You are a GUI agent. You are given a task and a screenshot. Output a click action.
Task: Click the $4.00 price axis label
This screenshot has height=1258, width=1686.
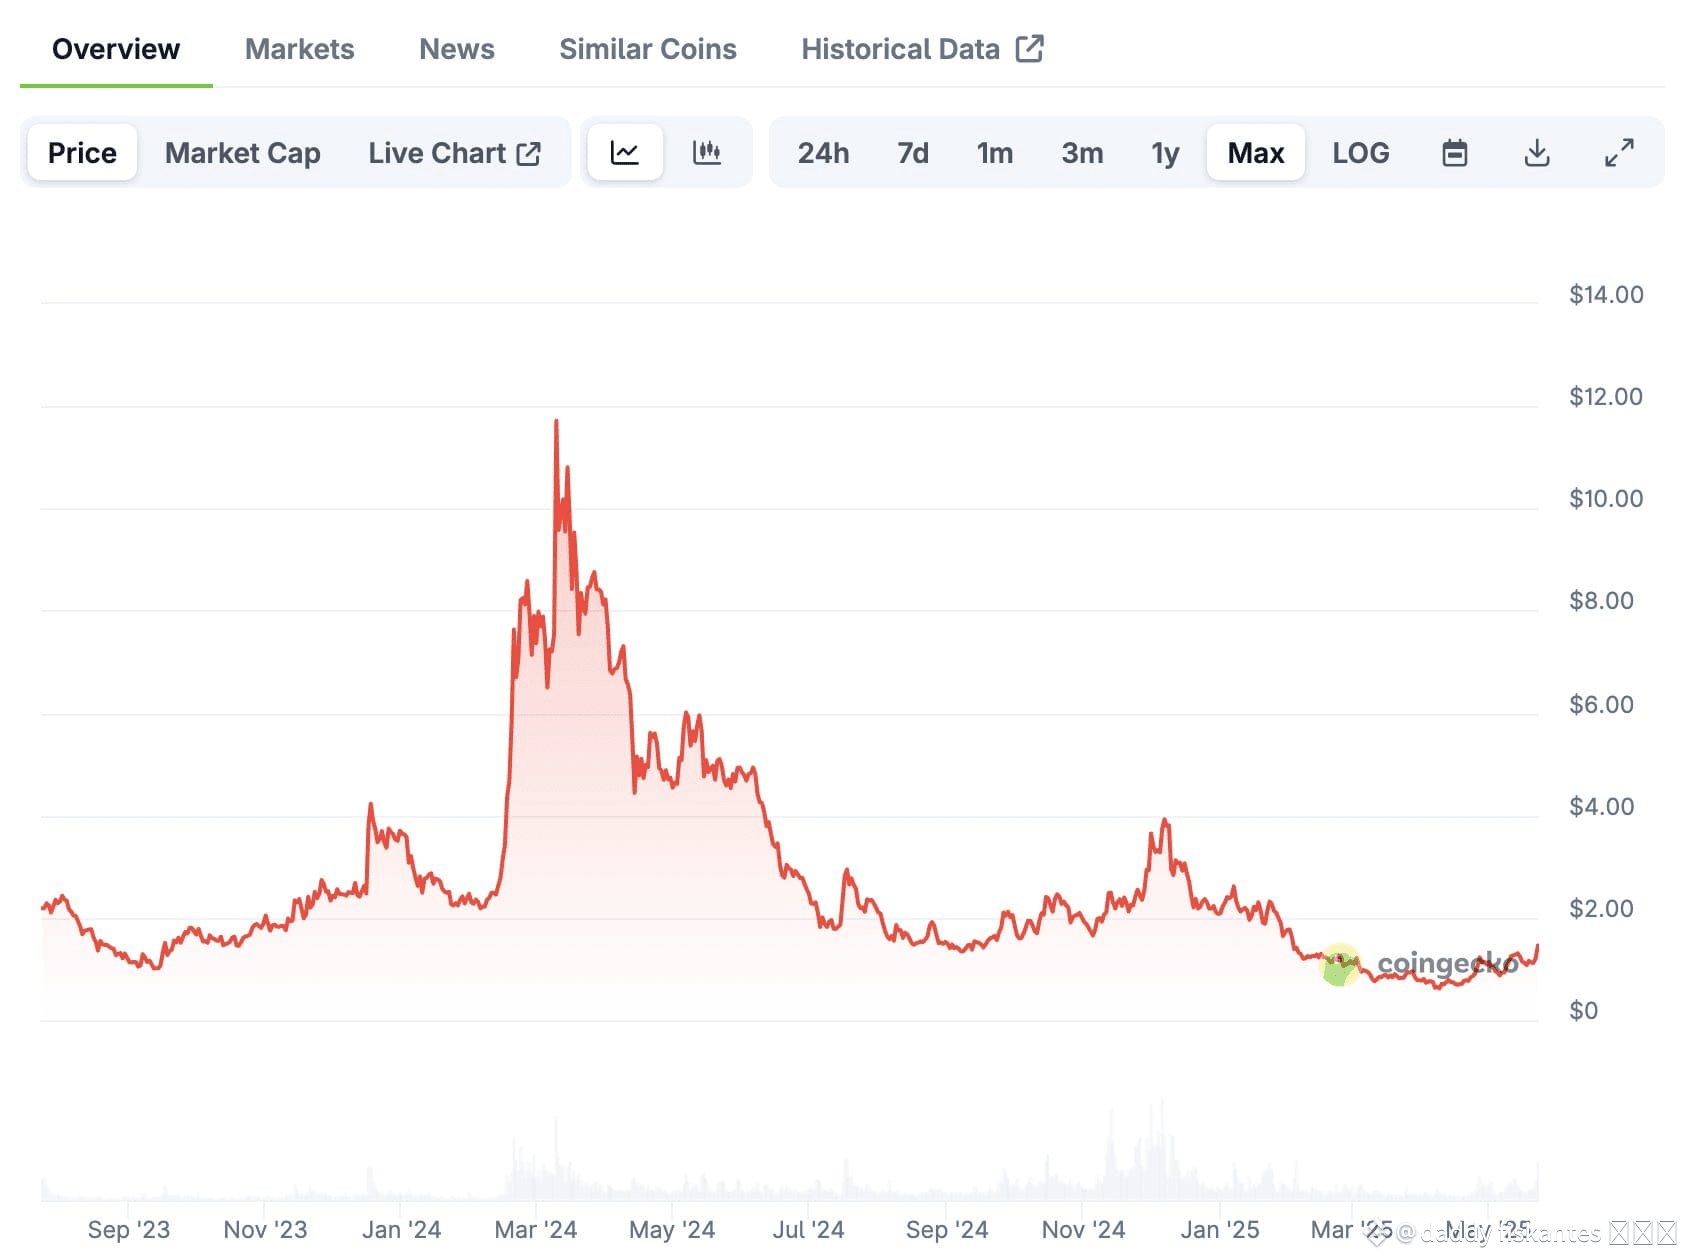click(1602, 806)
